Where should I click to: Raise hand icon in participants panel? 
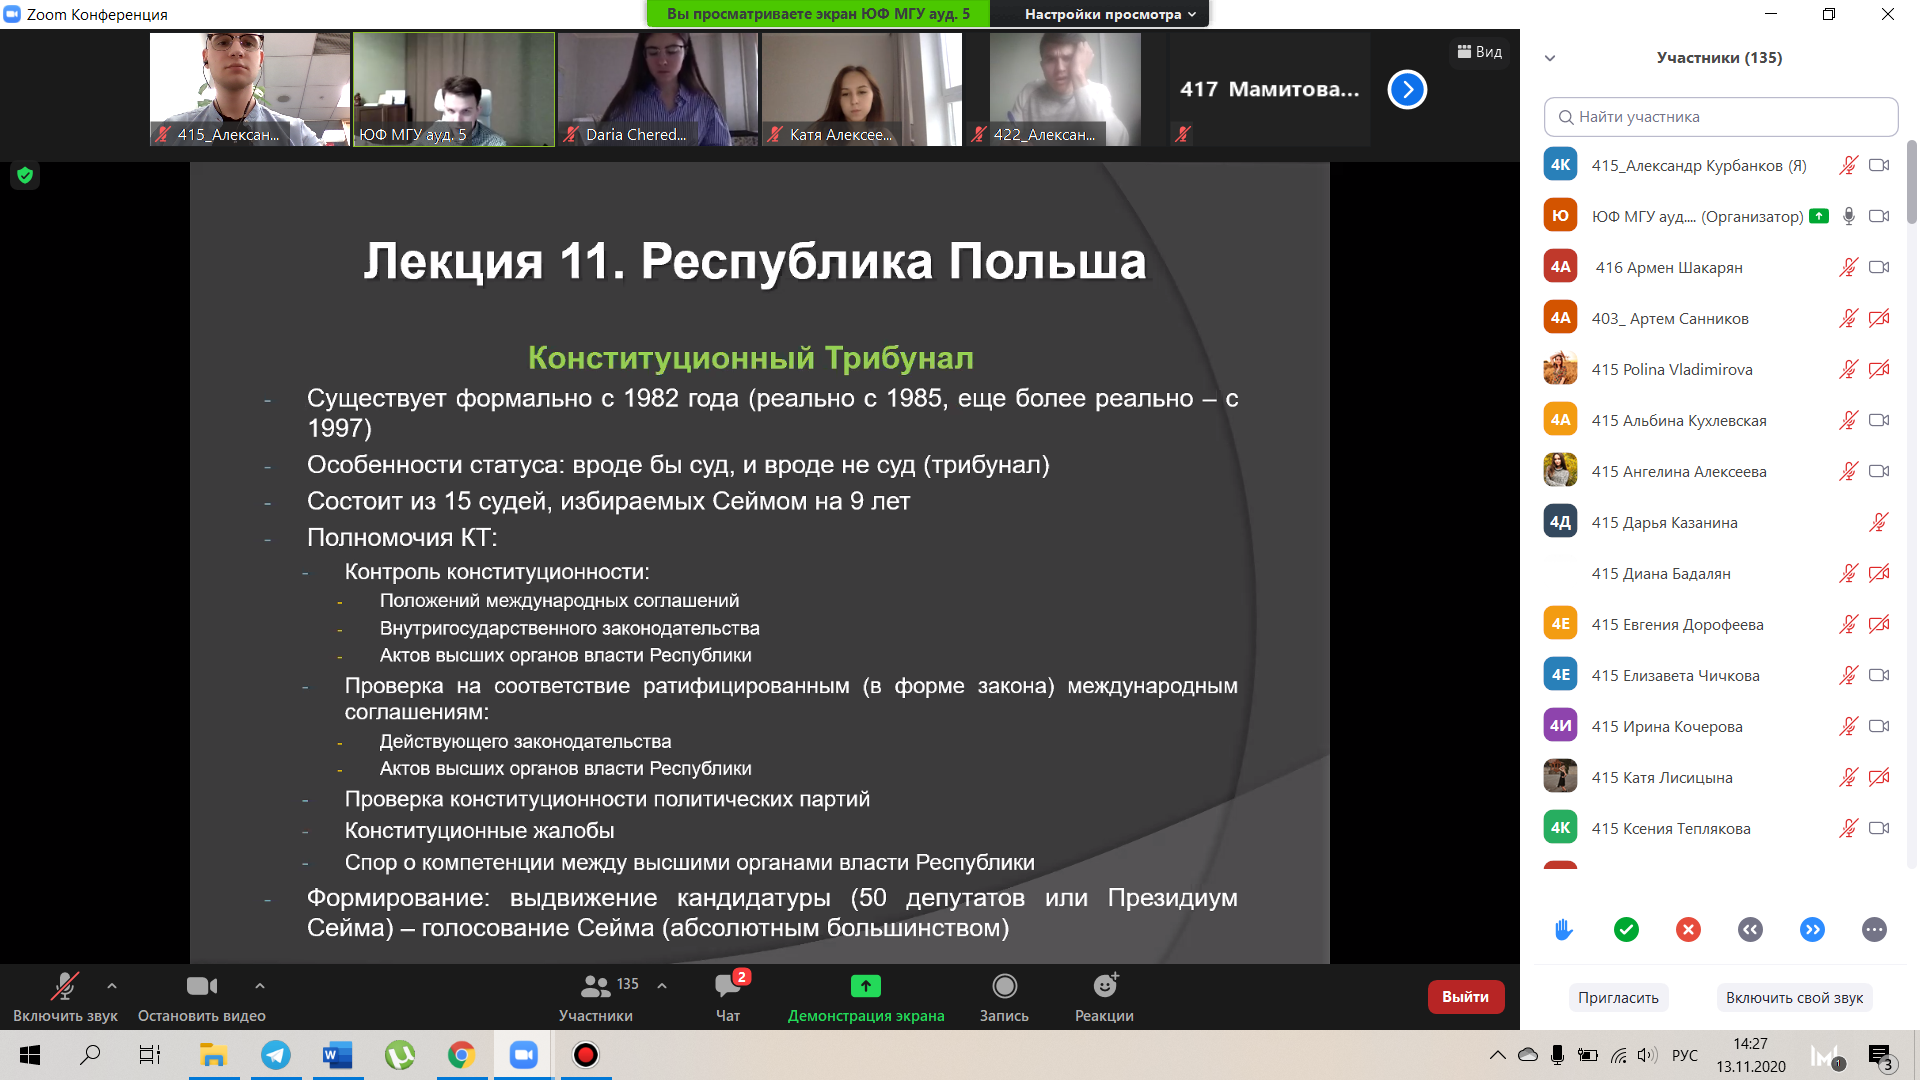pyautogui.click(x=1564, y=930)
